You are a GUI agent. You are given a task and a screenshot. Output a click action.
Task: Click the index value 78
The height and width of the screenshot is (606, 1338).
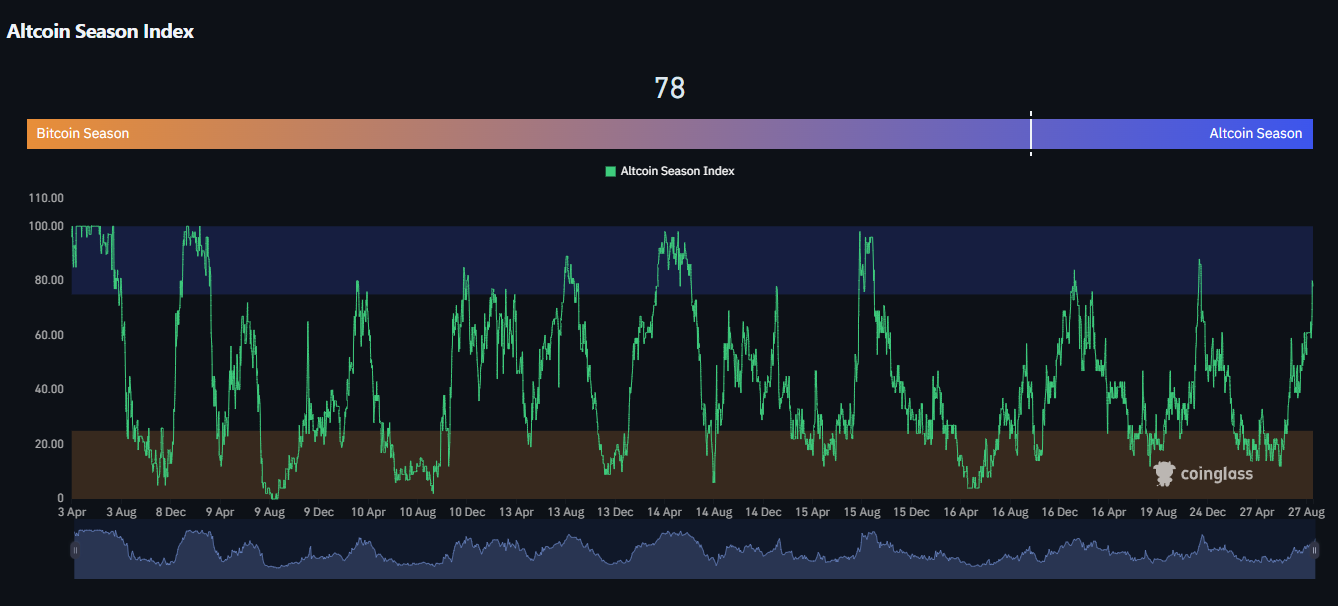[x=669, y=88]
